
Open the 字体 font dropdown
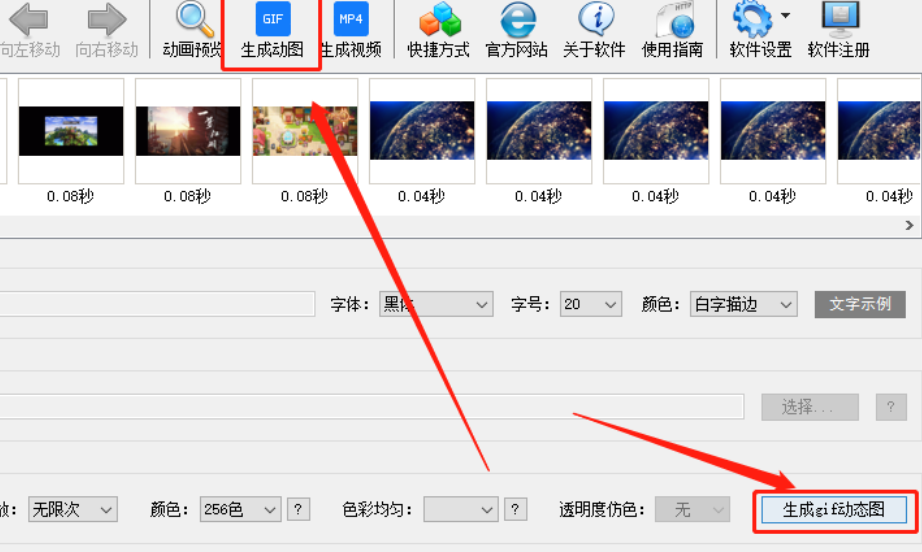click(x=436, y=304)
